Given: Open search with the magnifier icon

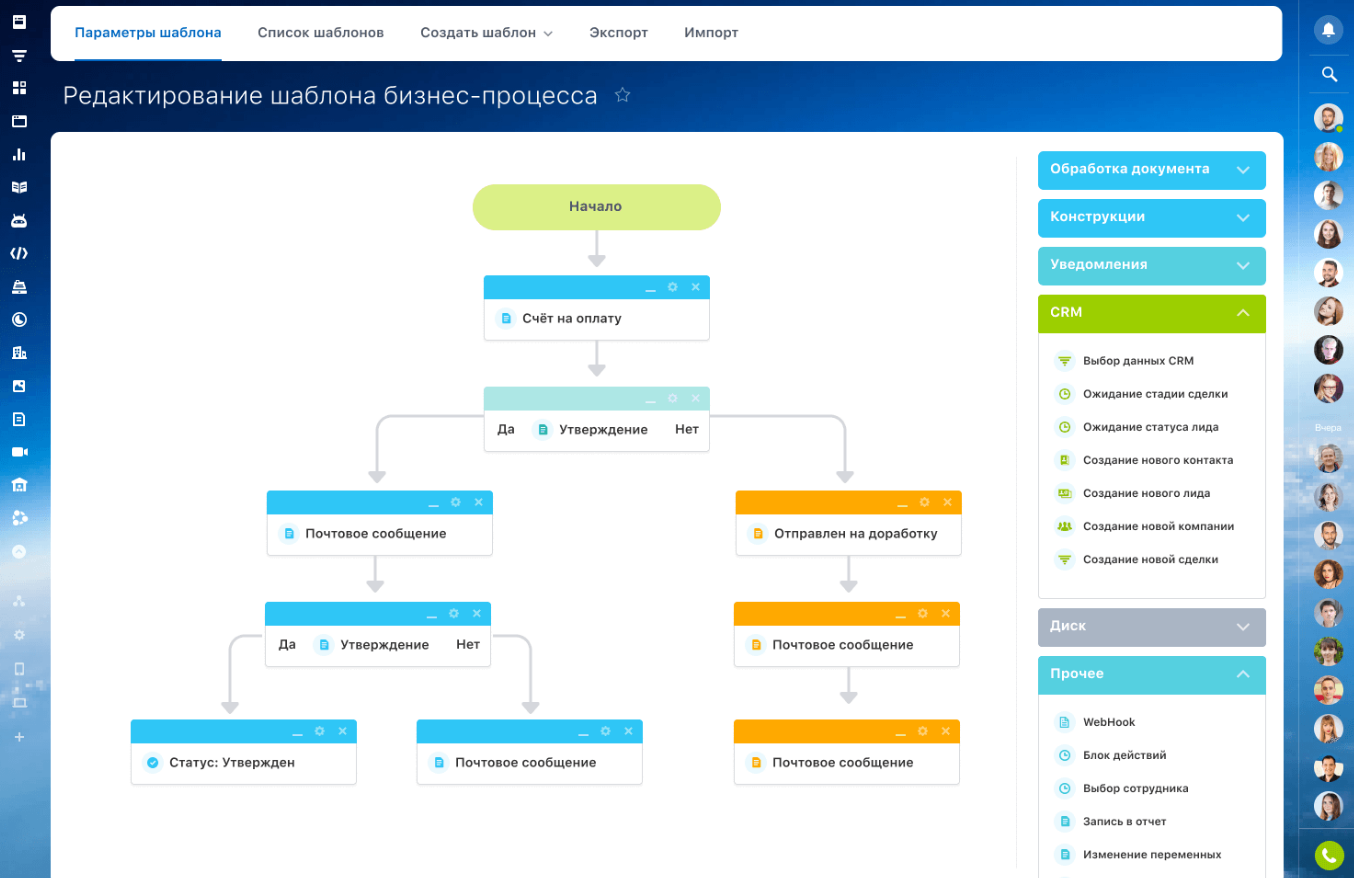Looking at the screenshot, I should pos(1328,74).
